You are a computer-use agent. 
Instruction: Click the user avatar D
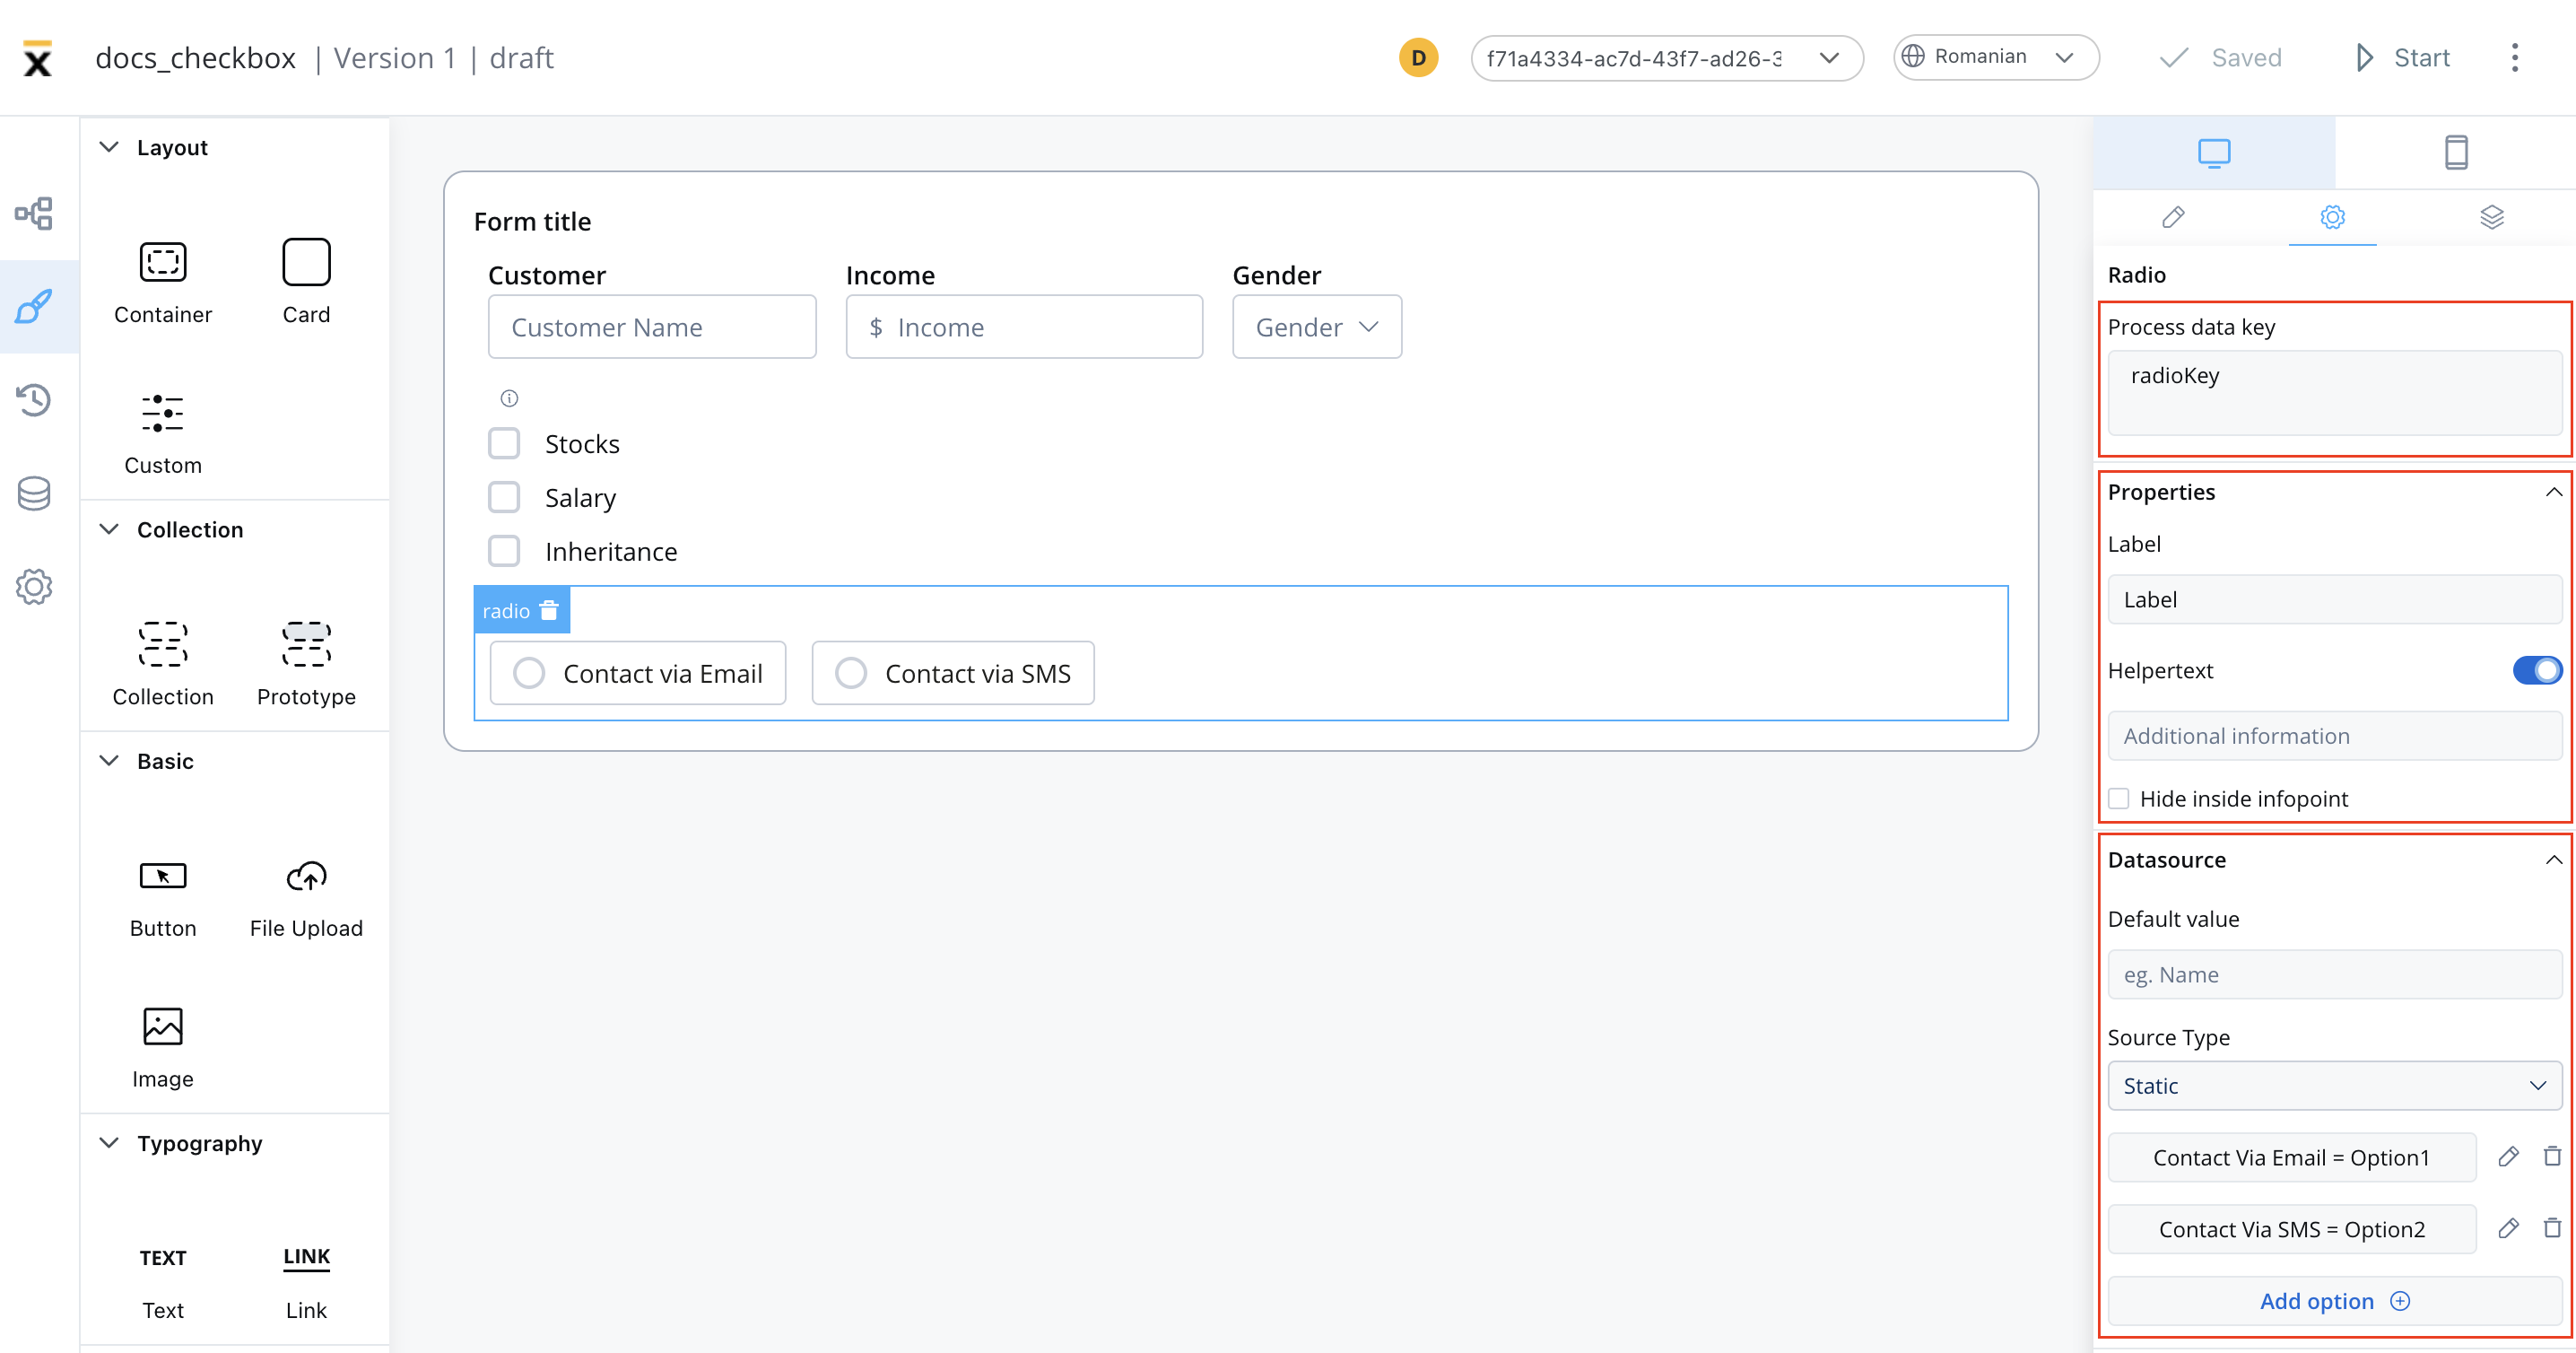click(1418, 57)
